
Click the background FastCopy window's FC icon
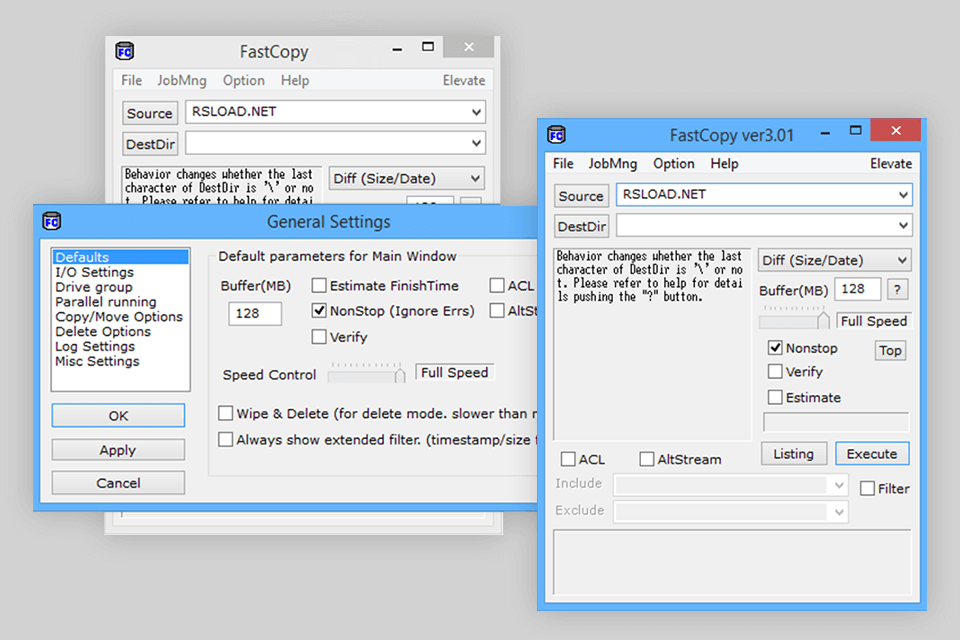125,52
